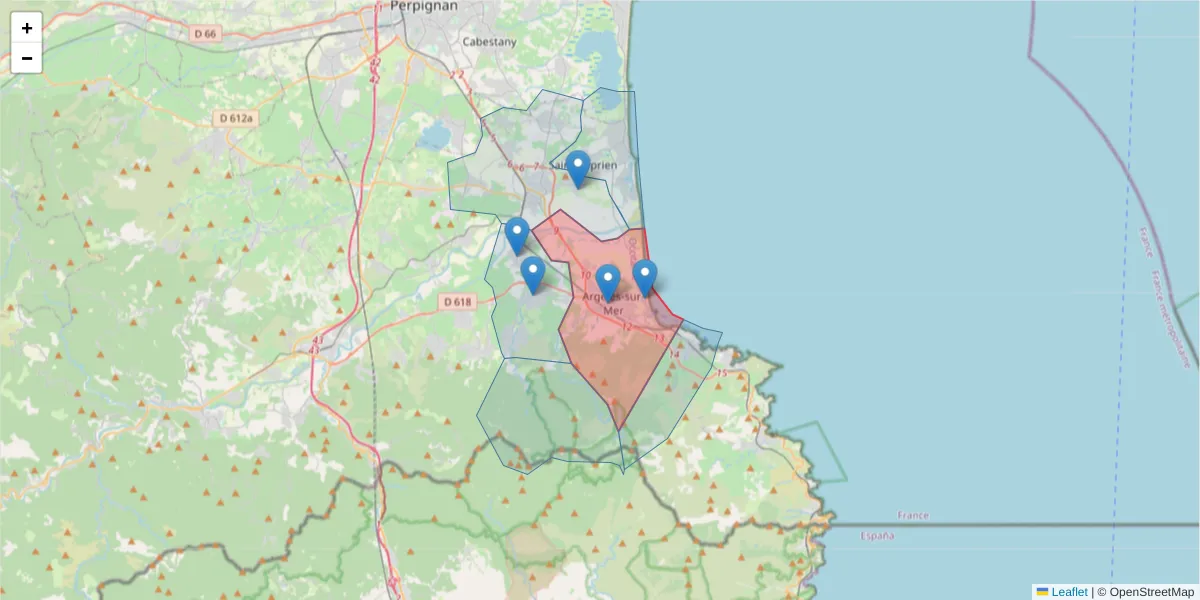Viewport: 1200px width, 600px height.
Task: Click the D 618 road shield label
Action: click(x=458, y=301)
